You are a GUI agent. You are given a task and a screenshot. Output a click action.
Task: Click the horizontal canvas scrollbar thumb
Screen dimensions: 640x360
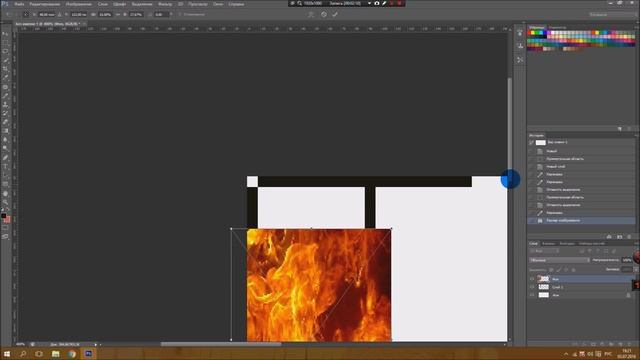221,344
